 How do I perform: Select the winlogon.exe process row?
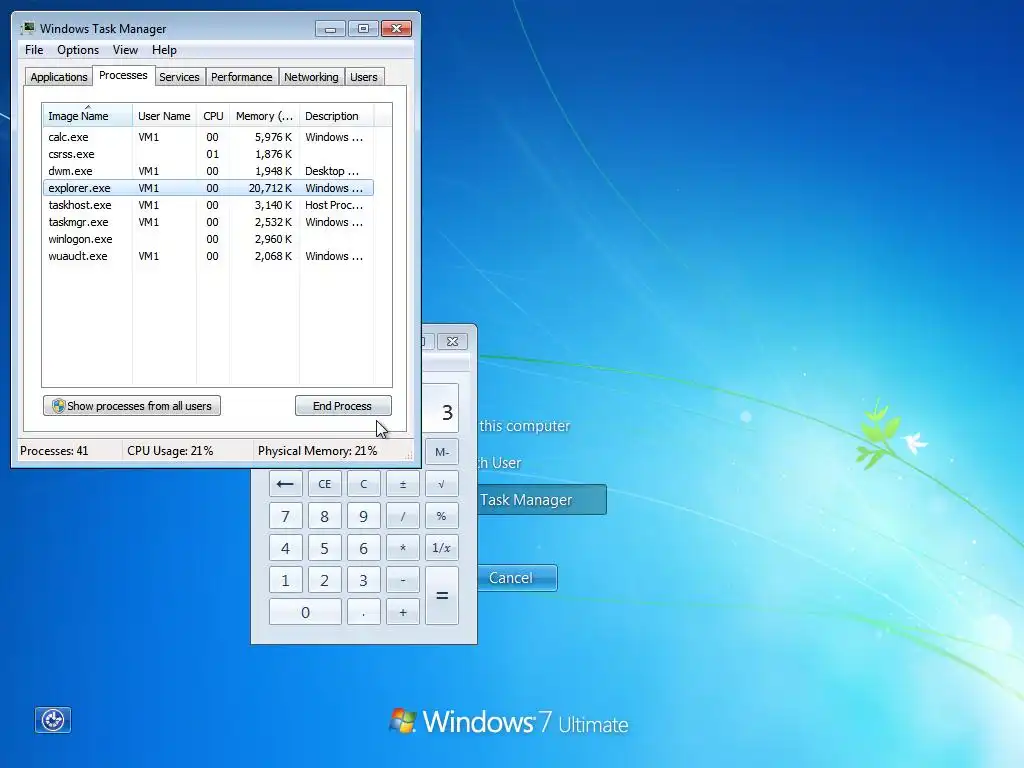coord(208,239)
